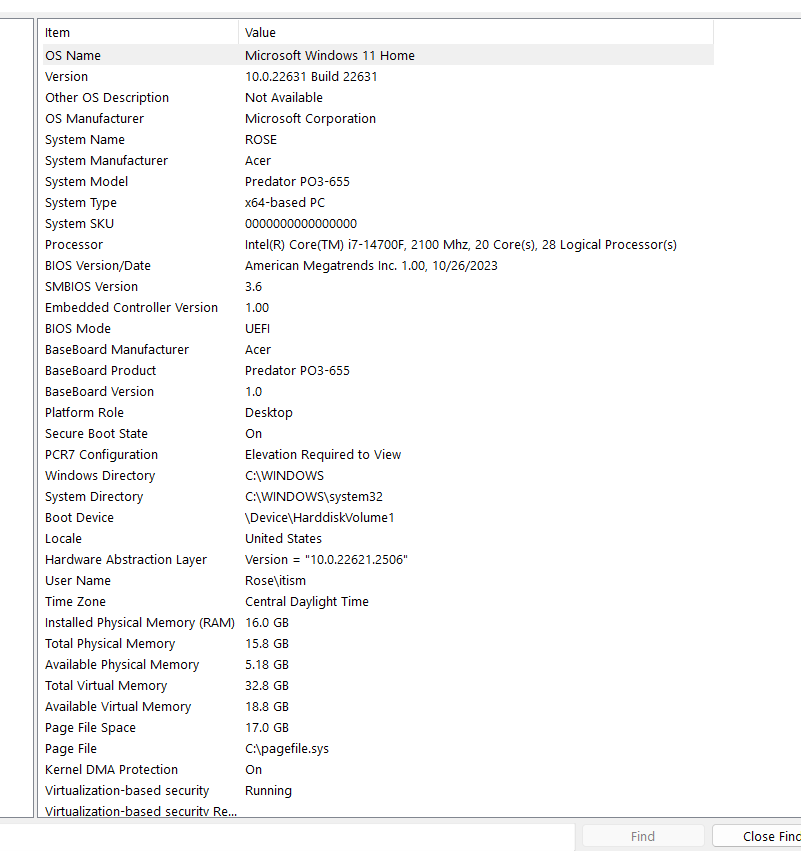Image resolution: width=801 pixels, height=851 pixels.
Task: Select Boot Device row
Action: 378,517
